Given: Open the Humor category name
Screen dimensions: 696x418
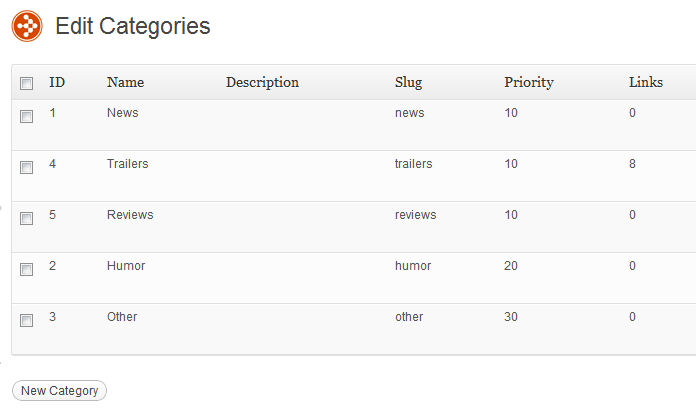Looking at the screenshot, I should pyautogui.click(x=126, y=266).
